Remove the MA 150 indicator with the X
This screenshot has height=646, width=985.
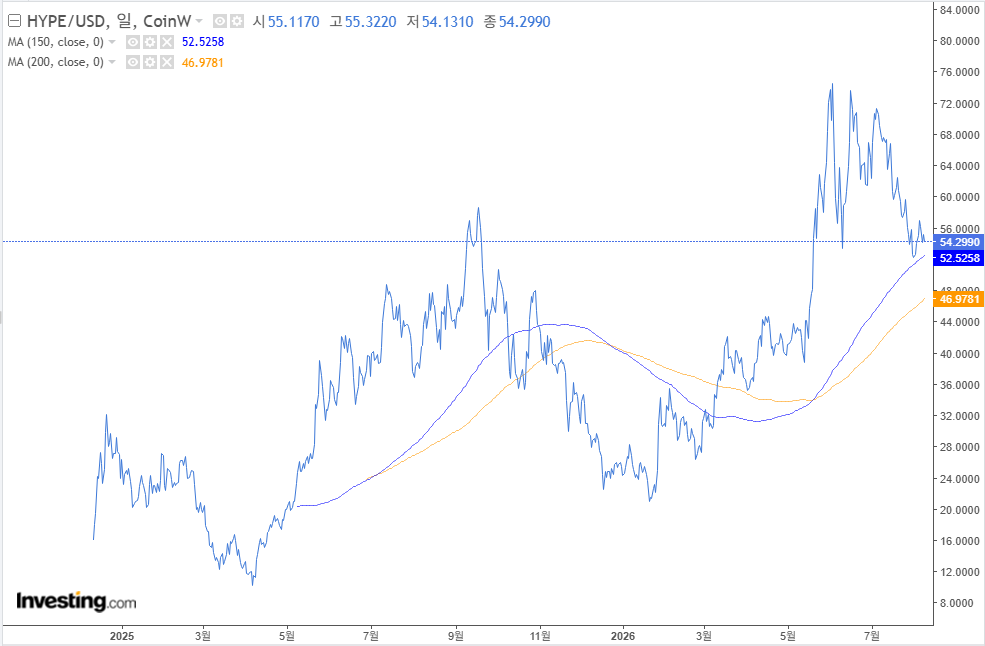tap(166, 42)
